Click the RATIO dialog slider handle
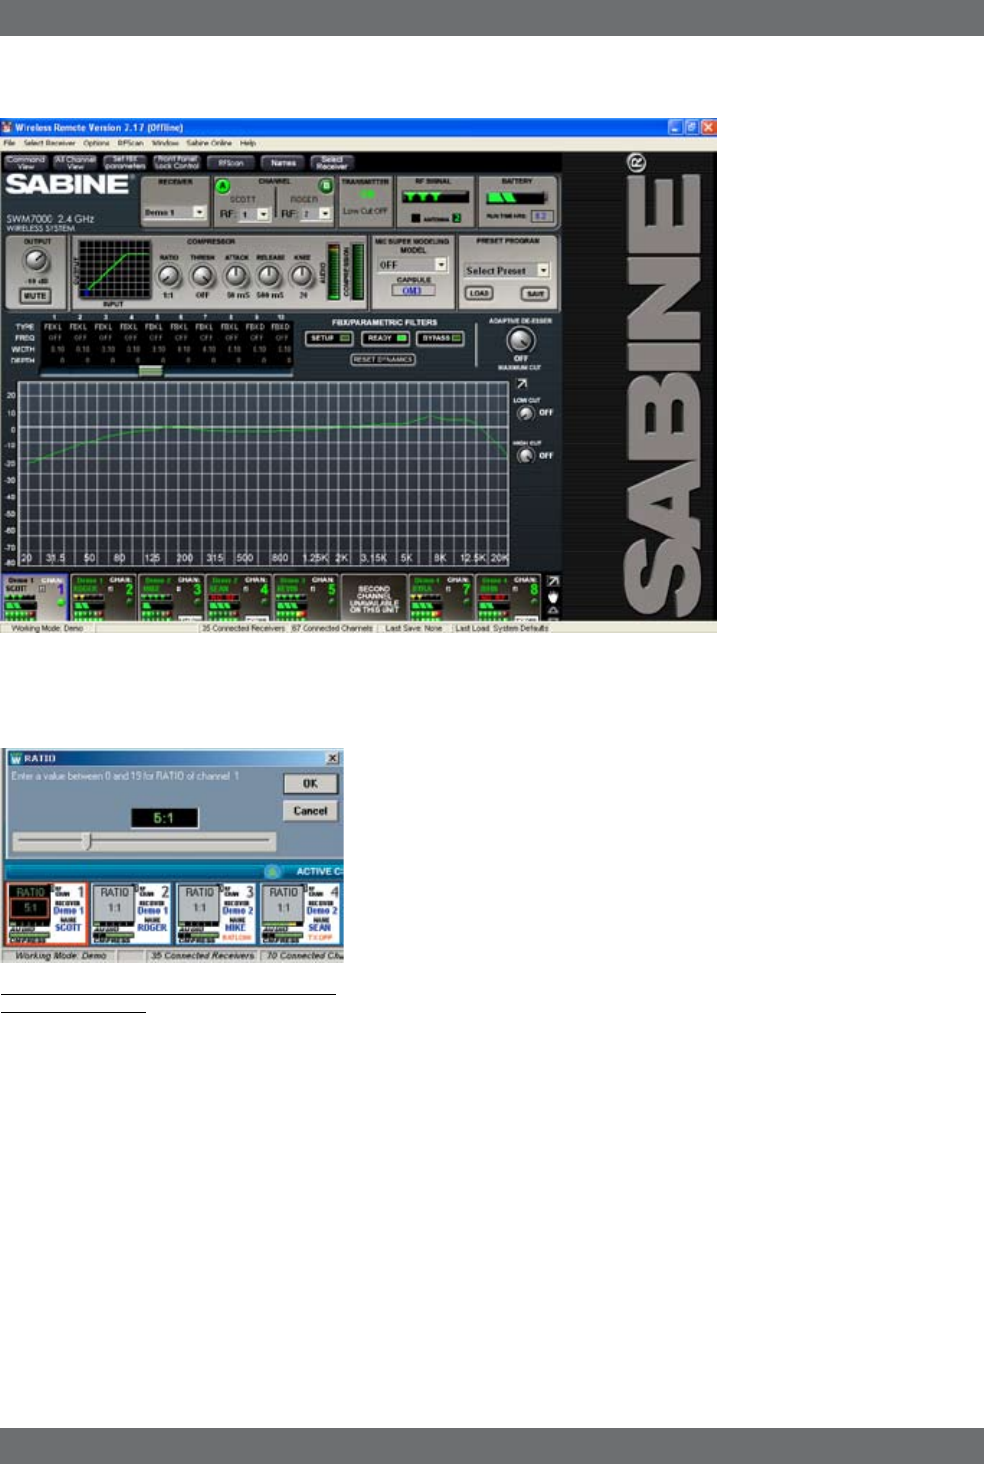Screen dimensions: 984x1464 pos(87,842)
